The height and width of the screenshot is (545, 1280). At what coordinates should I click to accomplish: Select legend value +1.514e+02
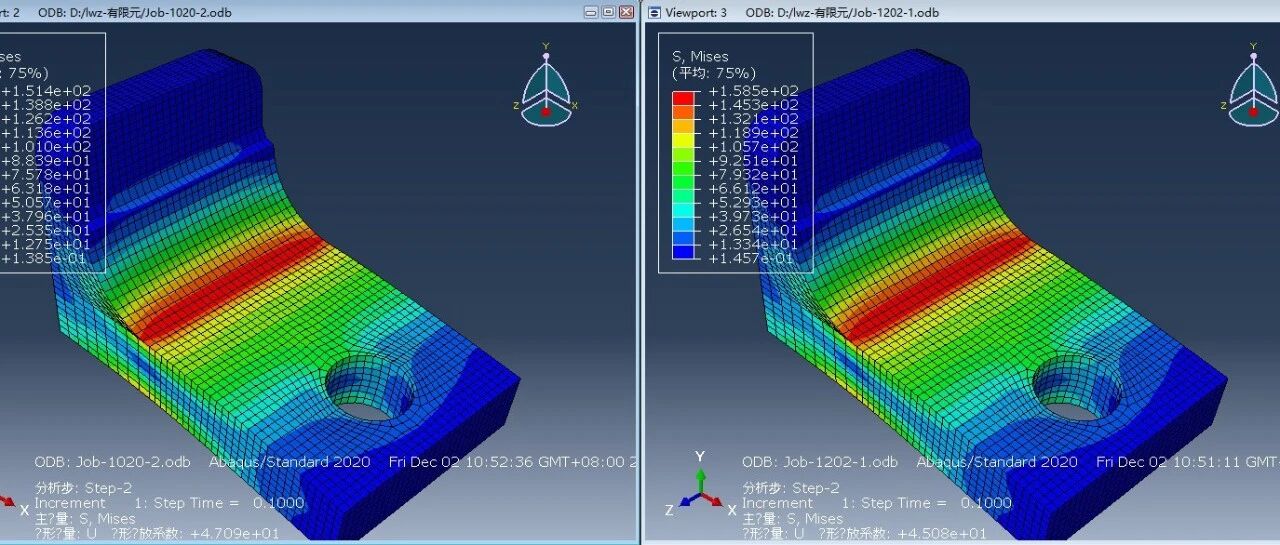tap(46, 91)
